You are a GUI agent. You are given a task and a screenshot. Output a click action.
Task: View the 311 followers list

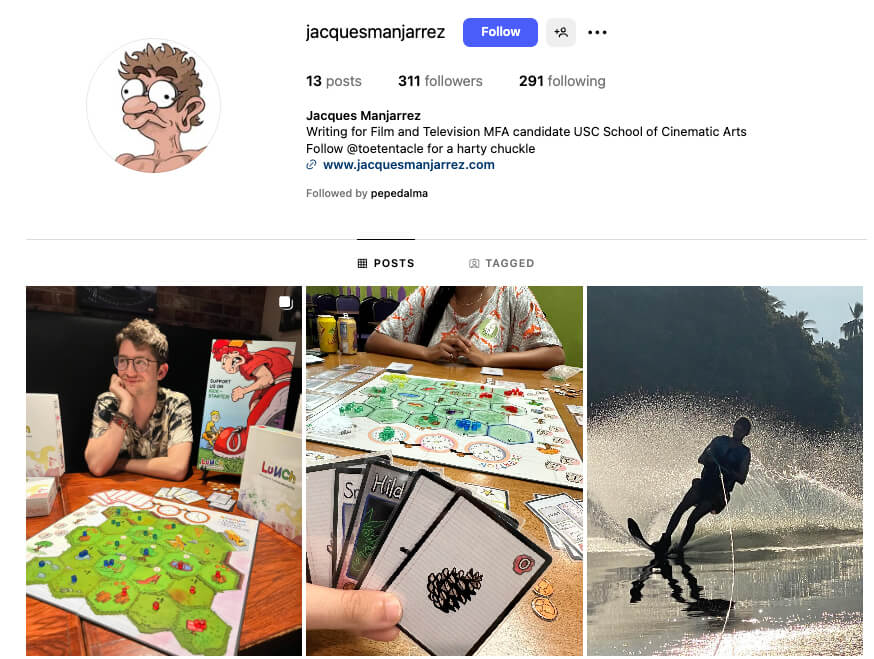440,81
